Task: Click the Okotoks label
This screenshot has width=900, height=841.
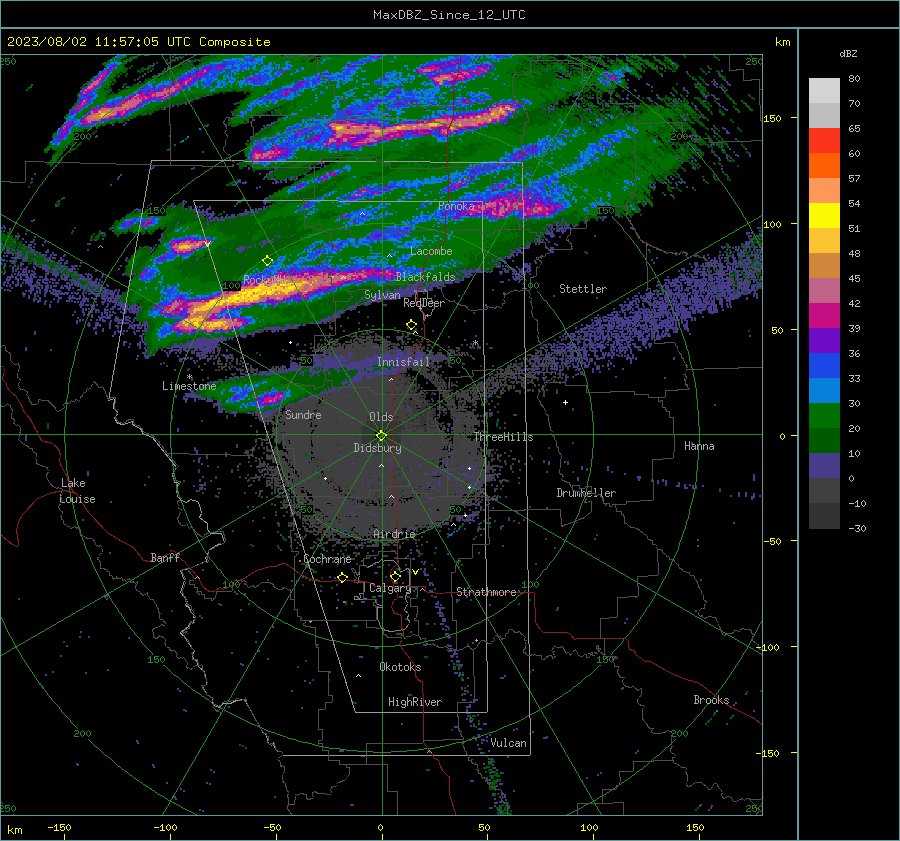Action: point(400,667)
